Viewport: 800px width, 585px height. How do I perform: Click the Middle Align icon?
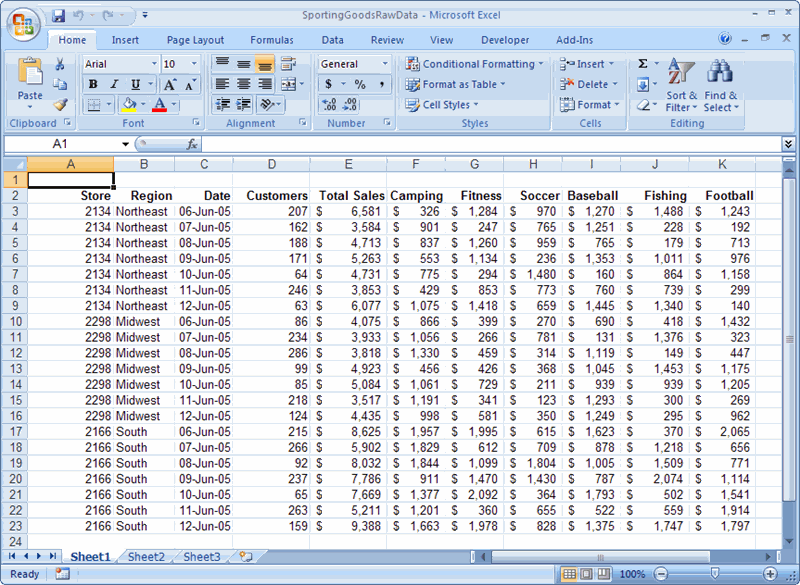(x=244, y=64)
